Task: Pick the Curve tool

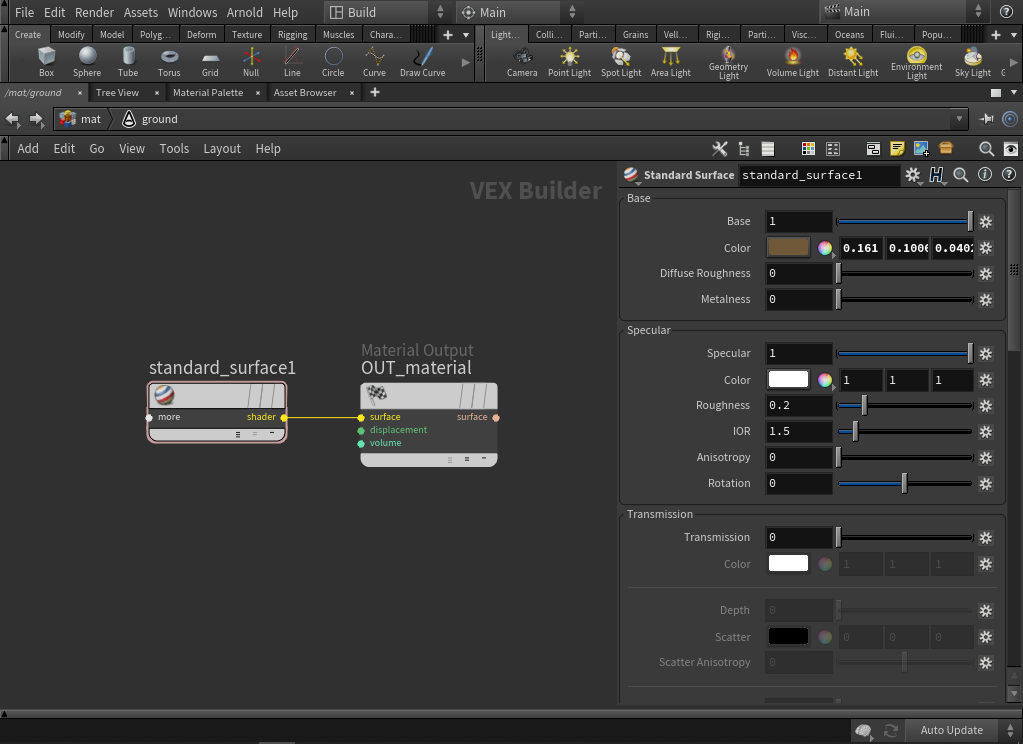Action: coord(374,62)
